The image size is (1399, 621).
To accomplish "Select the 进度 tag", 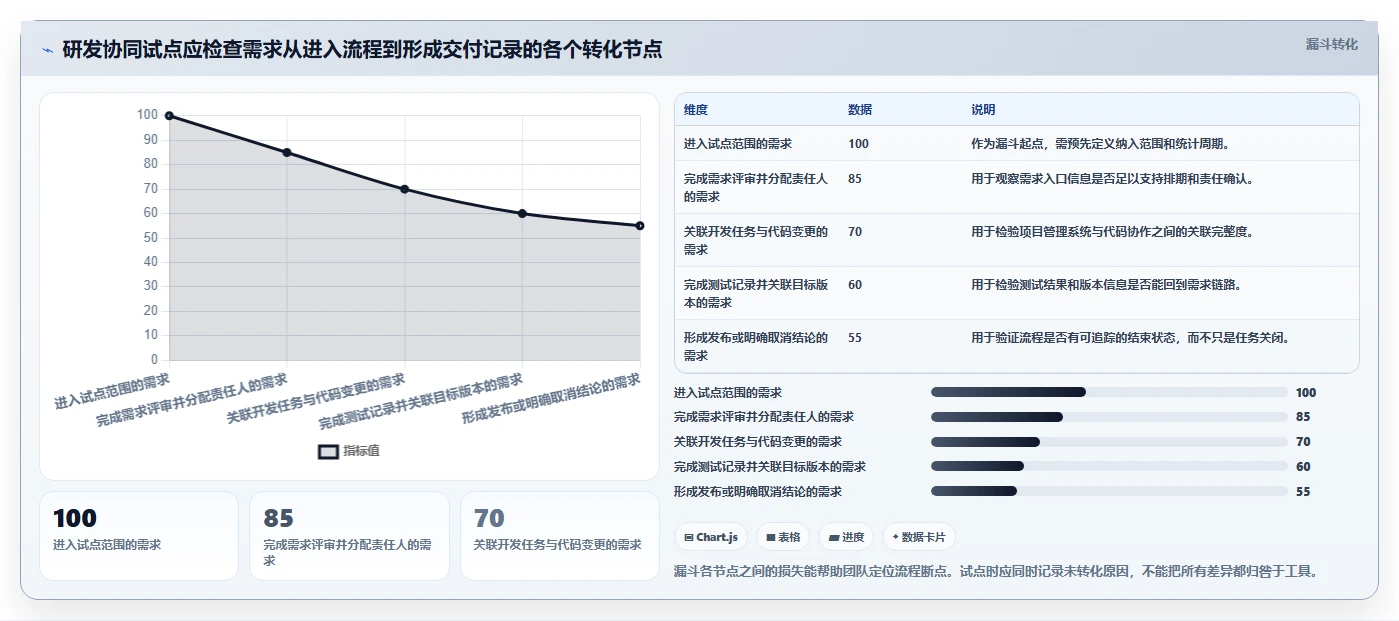I will (846, 537).
